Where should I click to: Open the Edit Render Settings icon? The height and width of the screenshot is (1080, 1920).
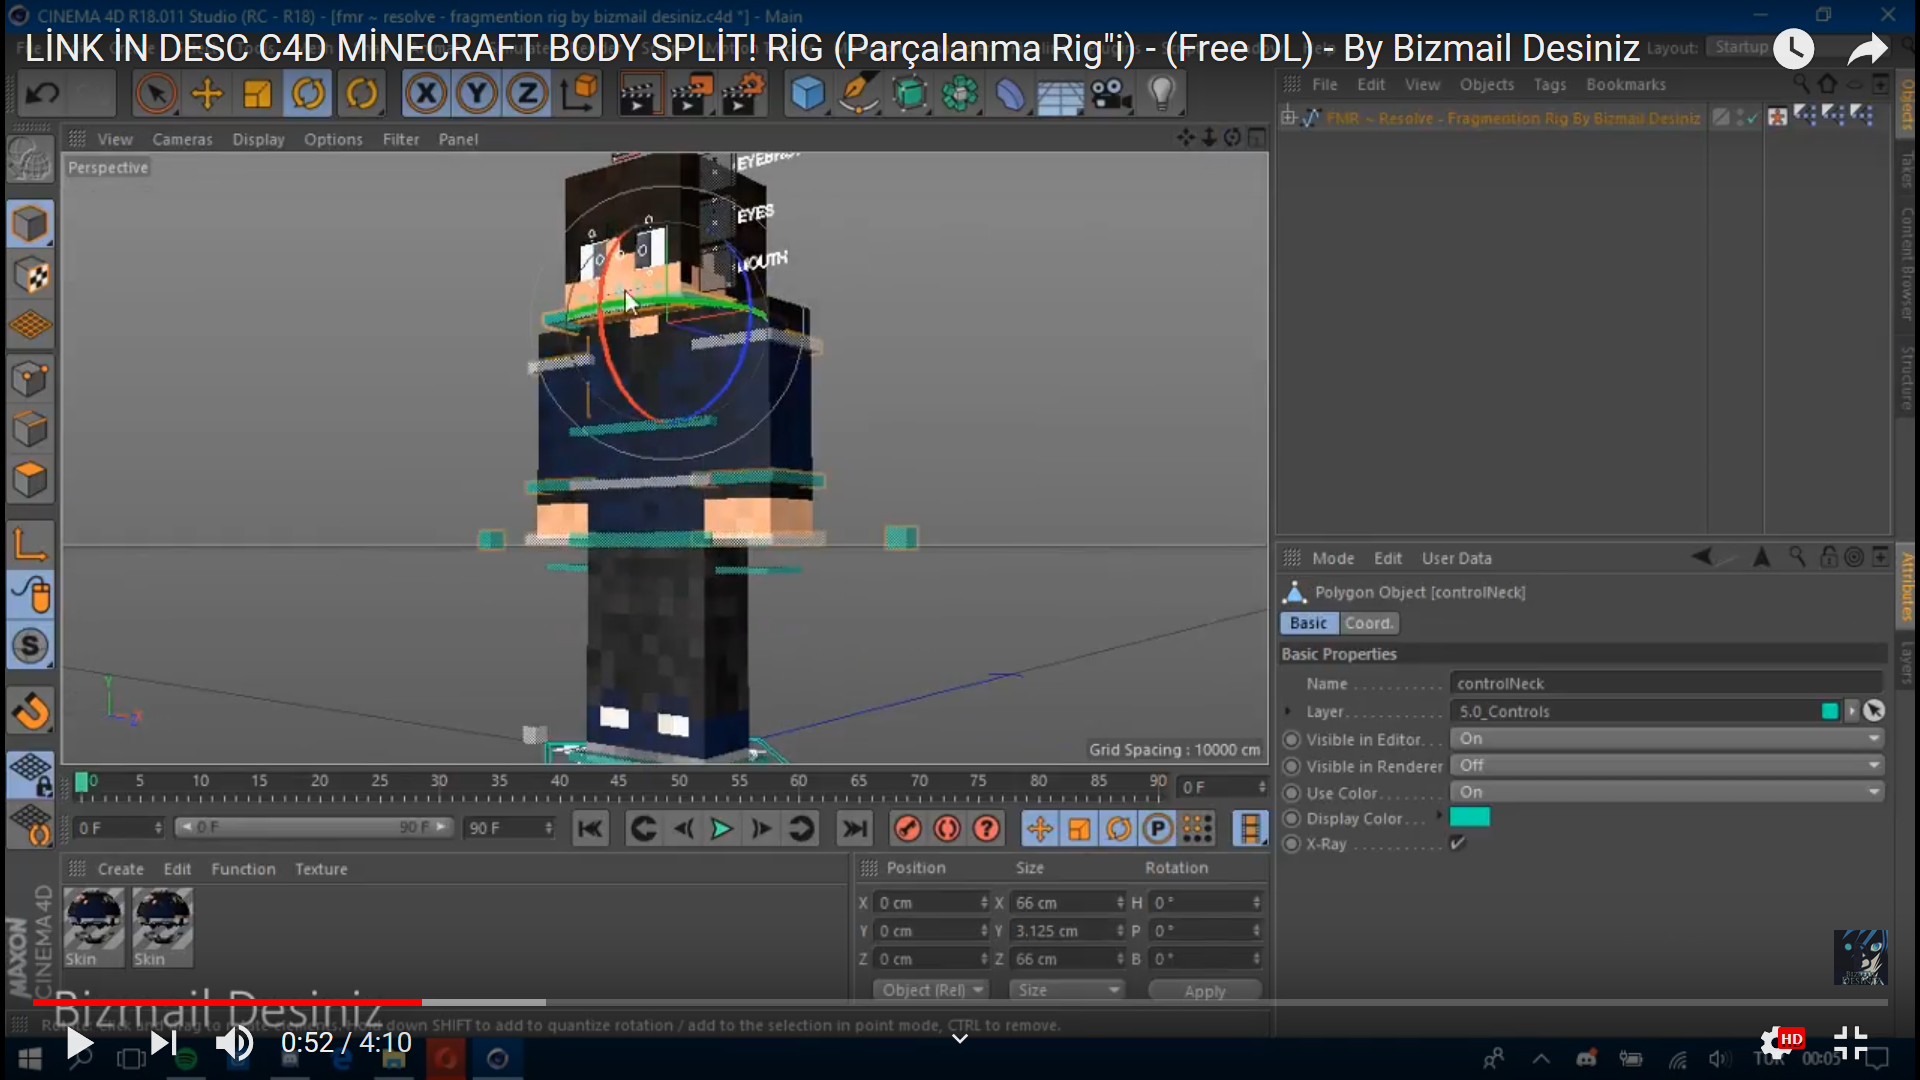742,94
